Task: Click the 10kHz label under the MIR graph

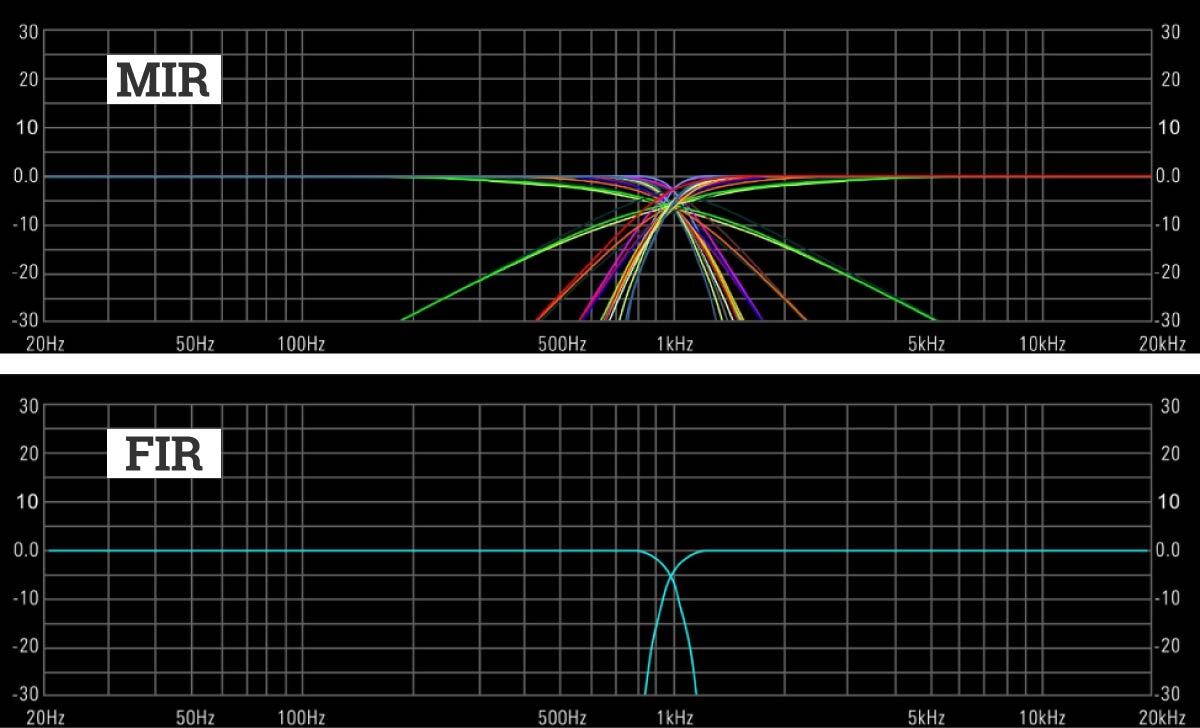Action: [1041, 345]
